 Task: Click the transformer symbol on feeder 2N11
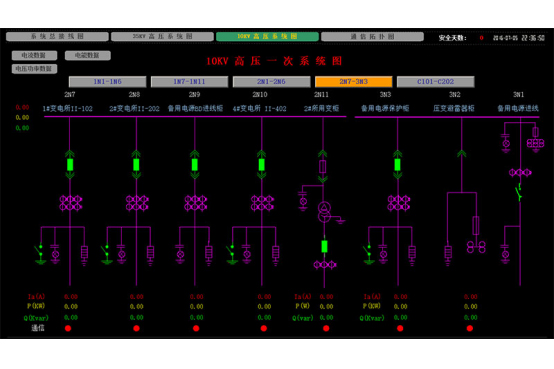324,212
